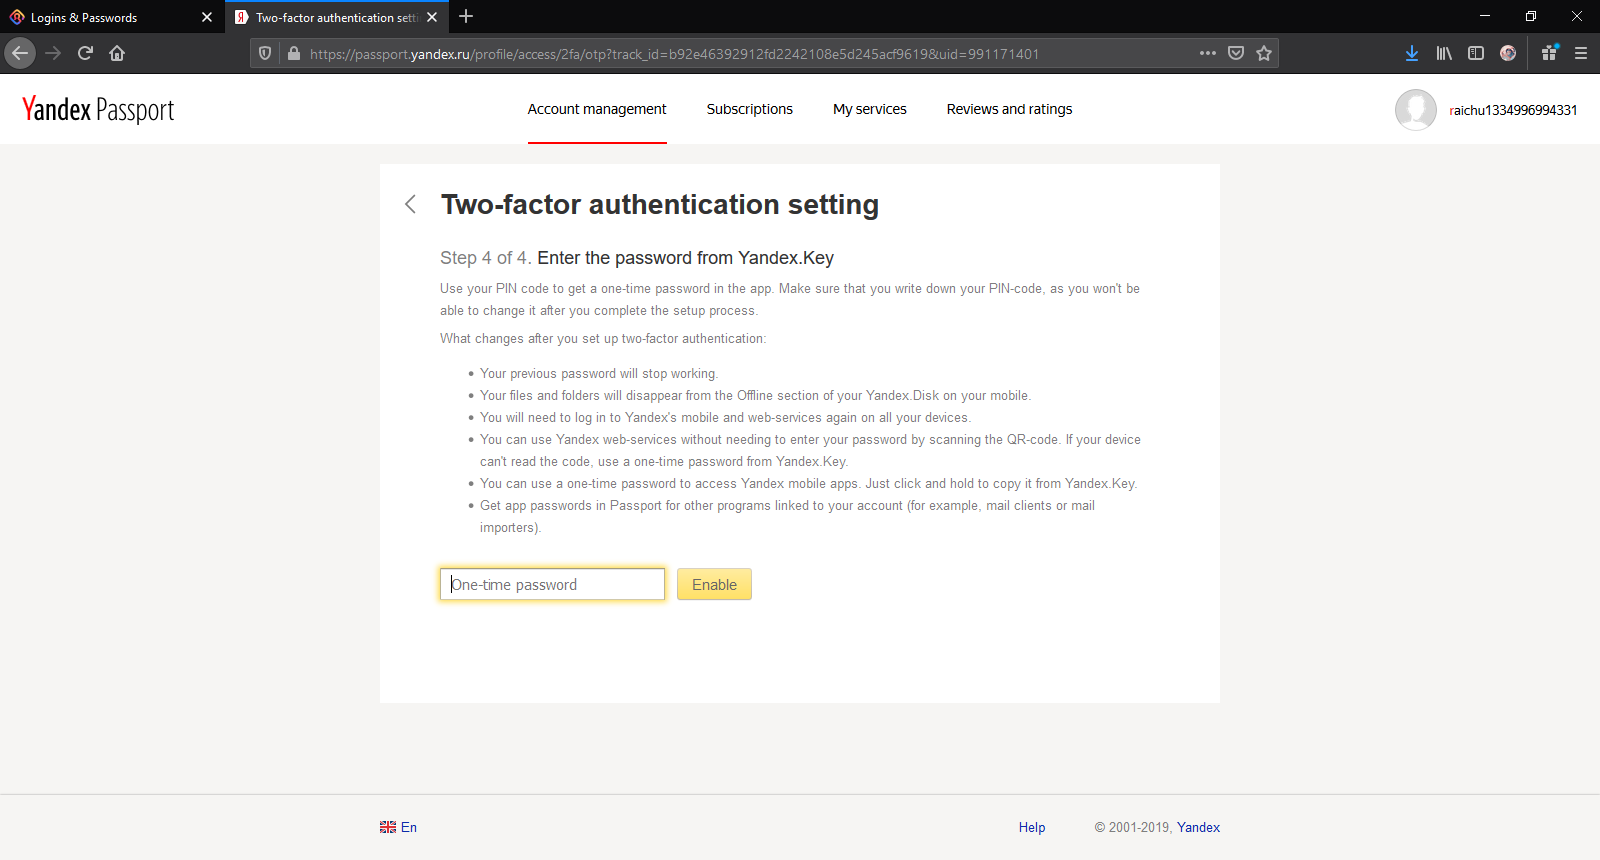This screenshot has width=1600, height=860.
Task: Close the Two-factor authentication tab
Action: 432,17
